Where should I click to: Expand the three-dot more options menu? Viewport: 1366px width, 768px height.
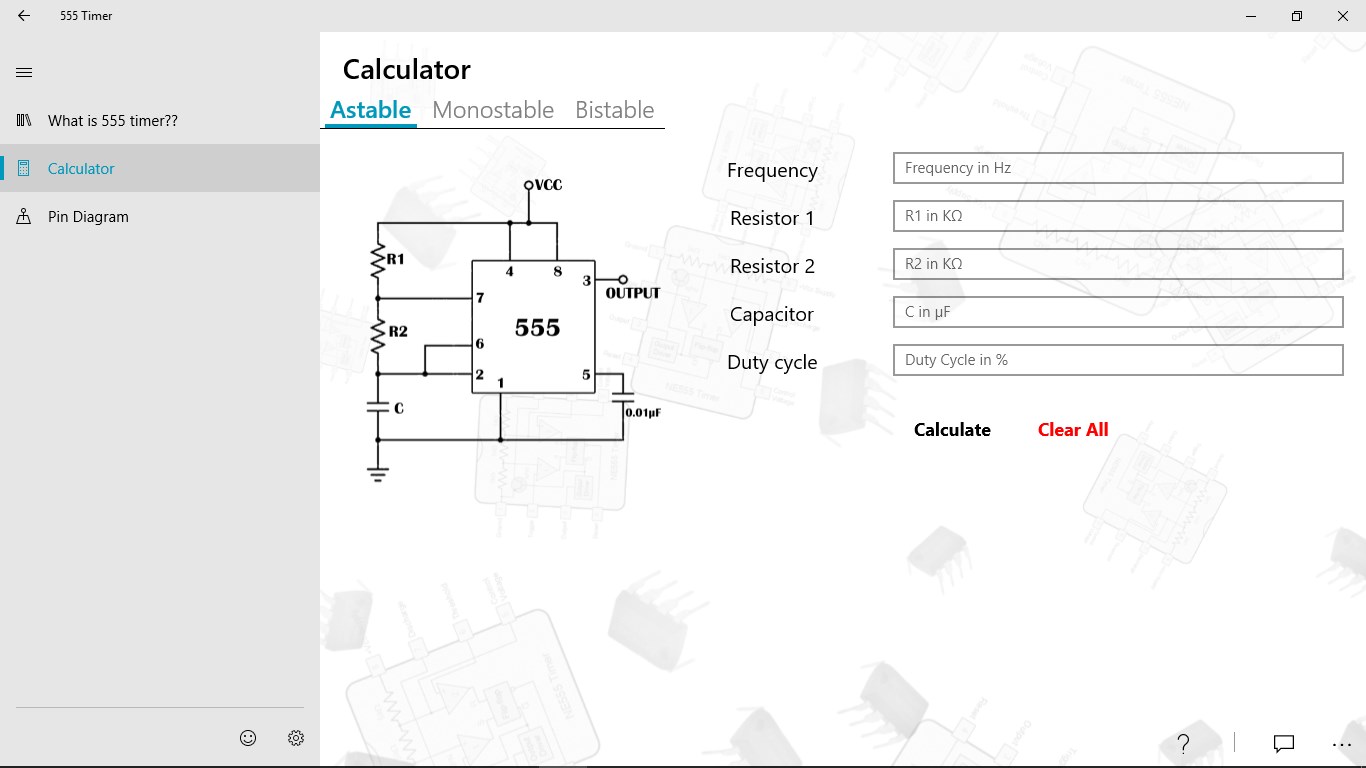click(x=1342, y=743)
